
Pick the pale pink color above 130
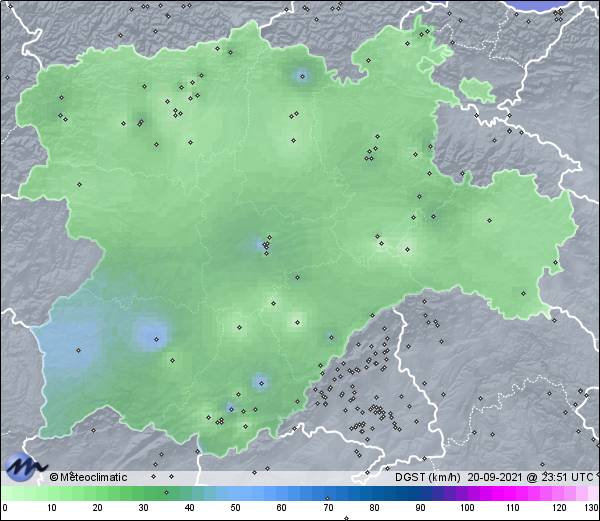[x=593, y=493]
